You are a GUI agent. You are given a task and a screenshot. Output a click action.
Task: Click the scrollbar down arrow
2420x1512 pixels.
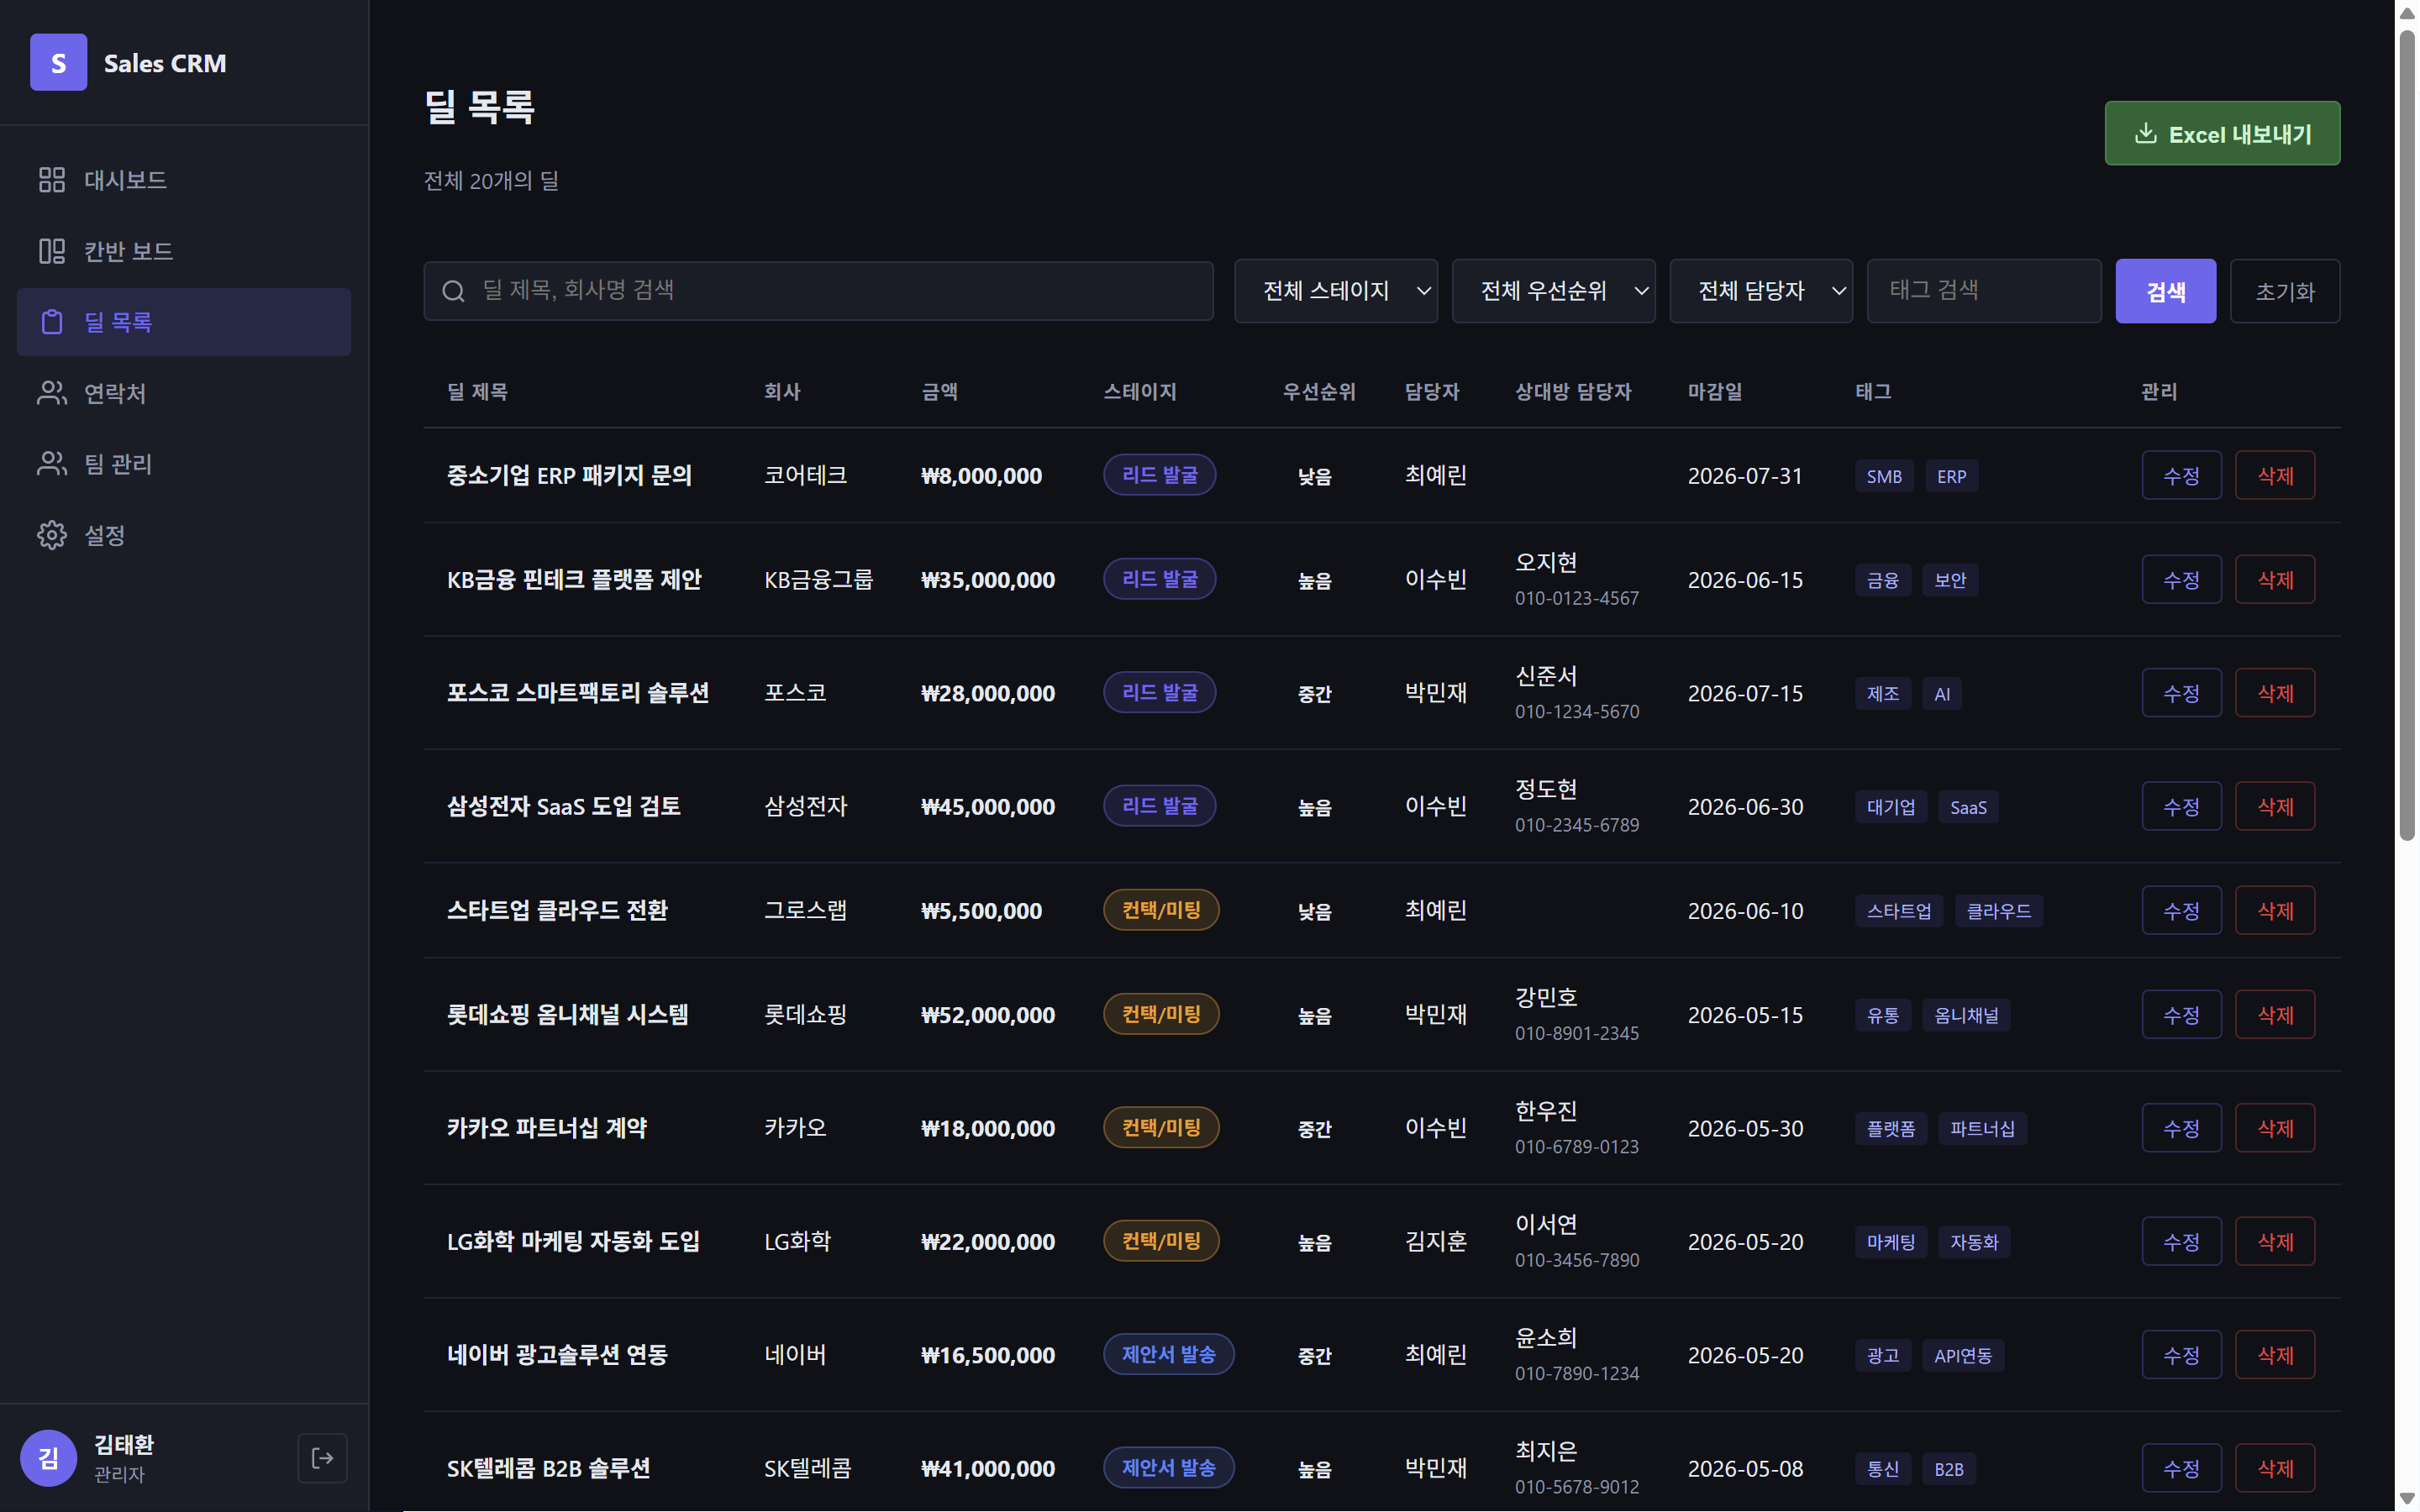2407,1499
